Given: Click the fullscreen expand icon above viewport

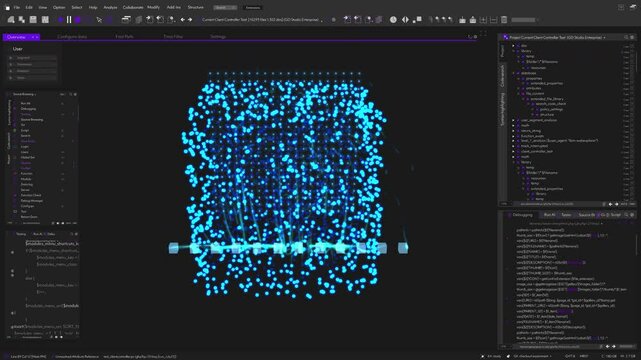Looking at the screenshot, I should point(483,34).
